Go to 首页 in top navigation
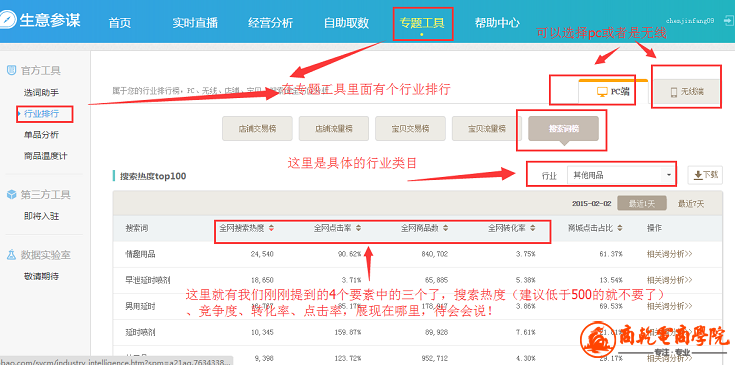 120,22
